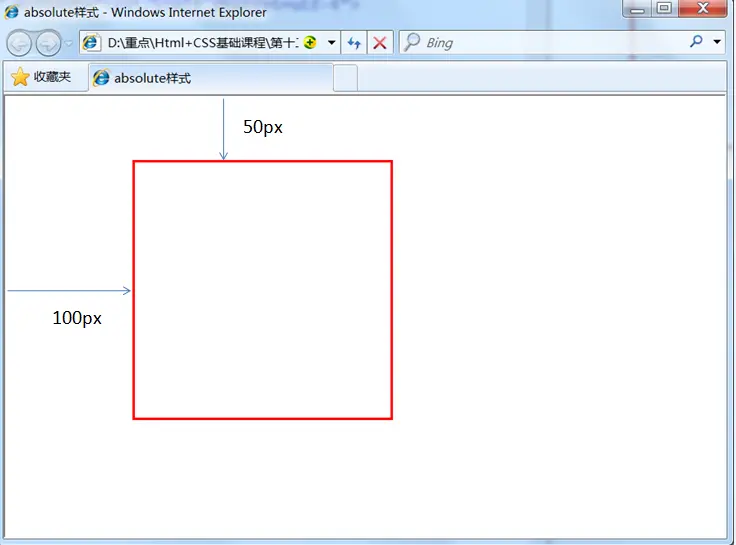This screenshot has width=736, height=545.
Task: Click the Forward navigation arrow button
Action: tap(48, 43)
